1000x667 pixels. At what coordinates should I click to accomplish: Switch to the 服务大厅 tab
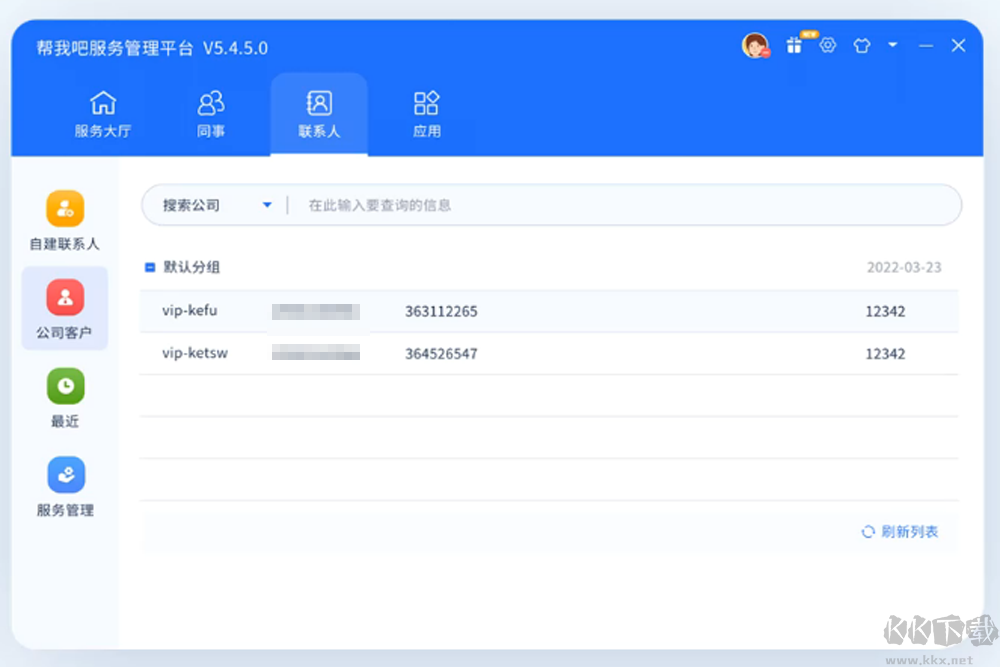(104, 113)
